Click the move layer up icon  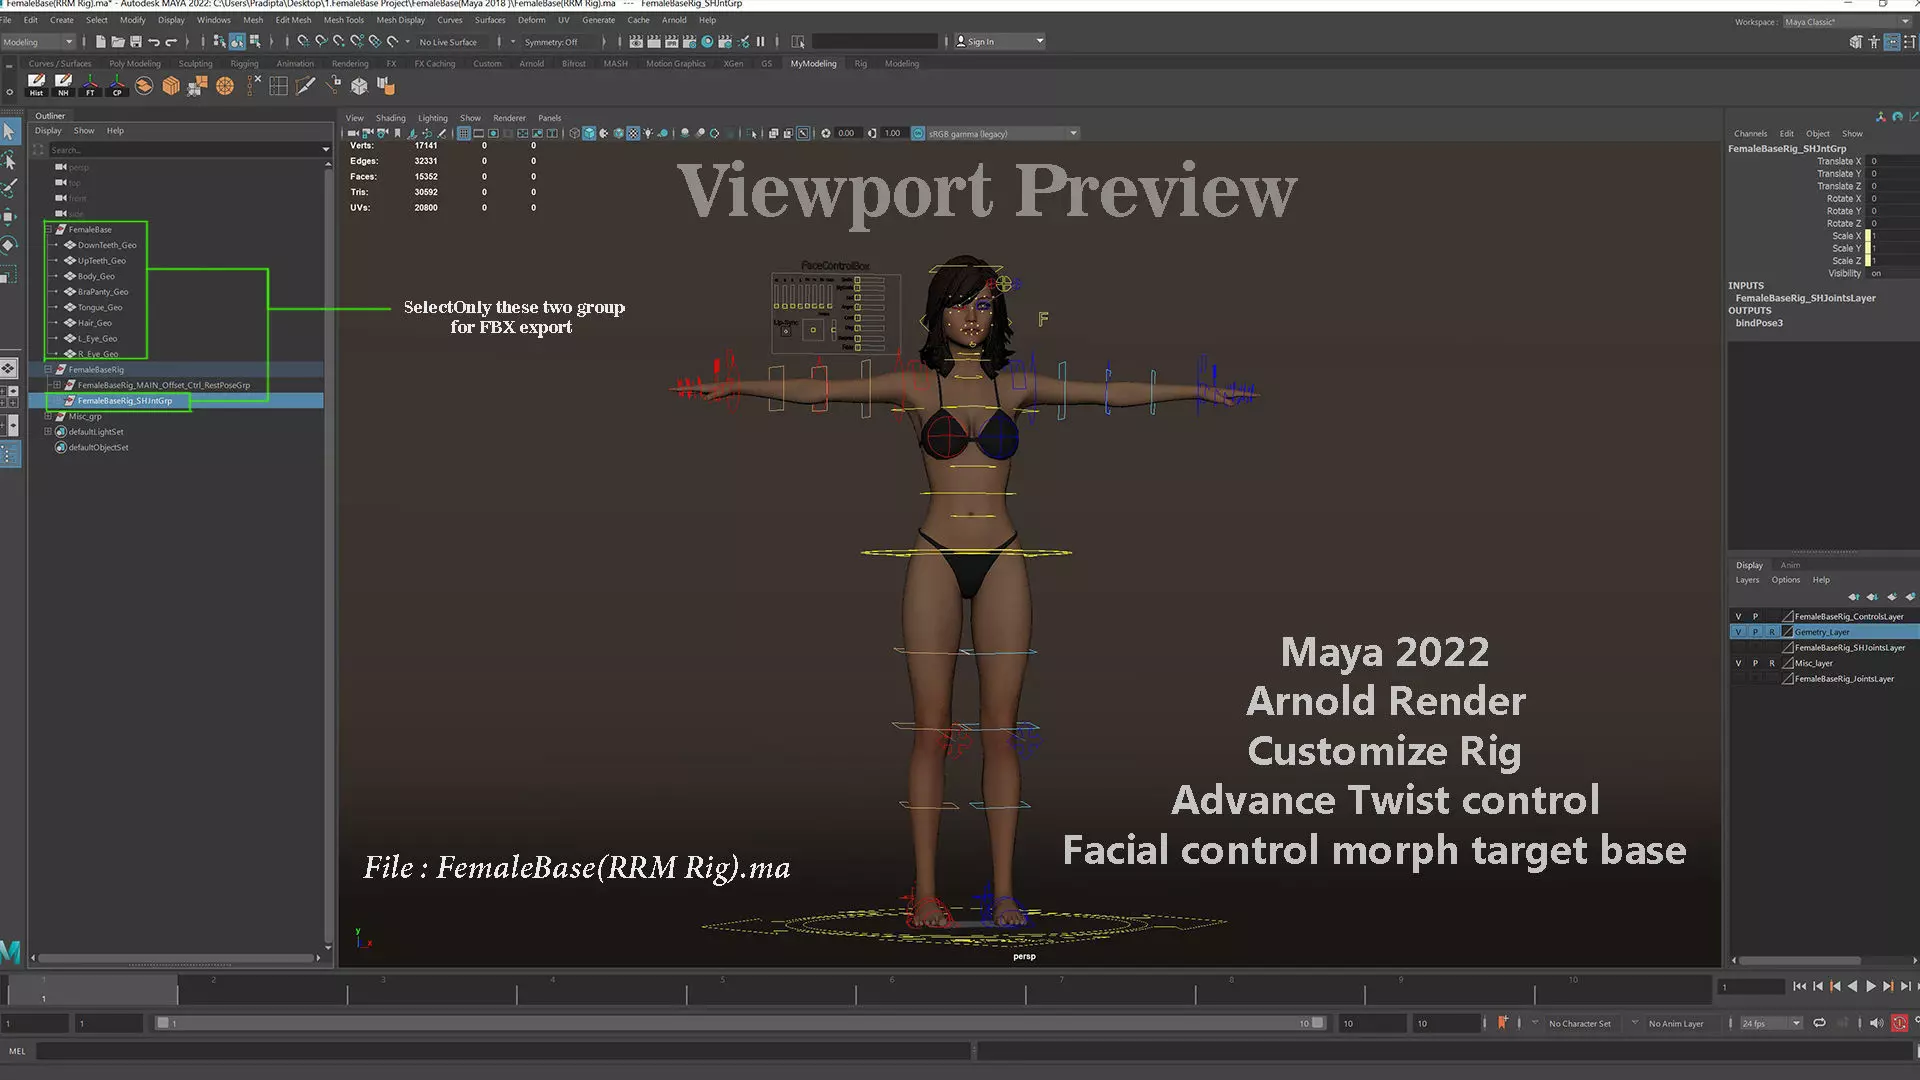[1854, 596]
